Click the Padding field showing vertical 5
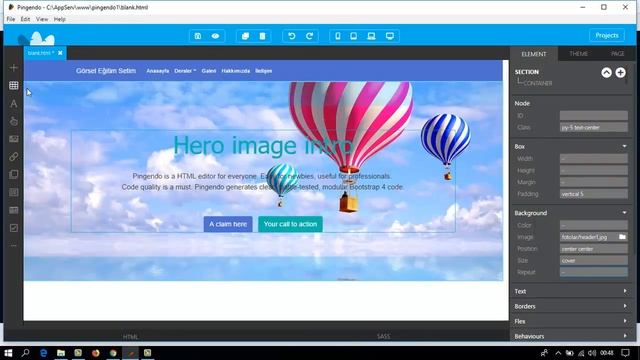This screenshot has width=640, height=360. click(x=593, y=194)
